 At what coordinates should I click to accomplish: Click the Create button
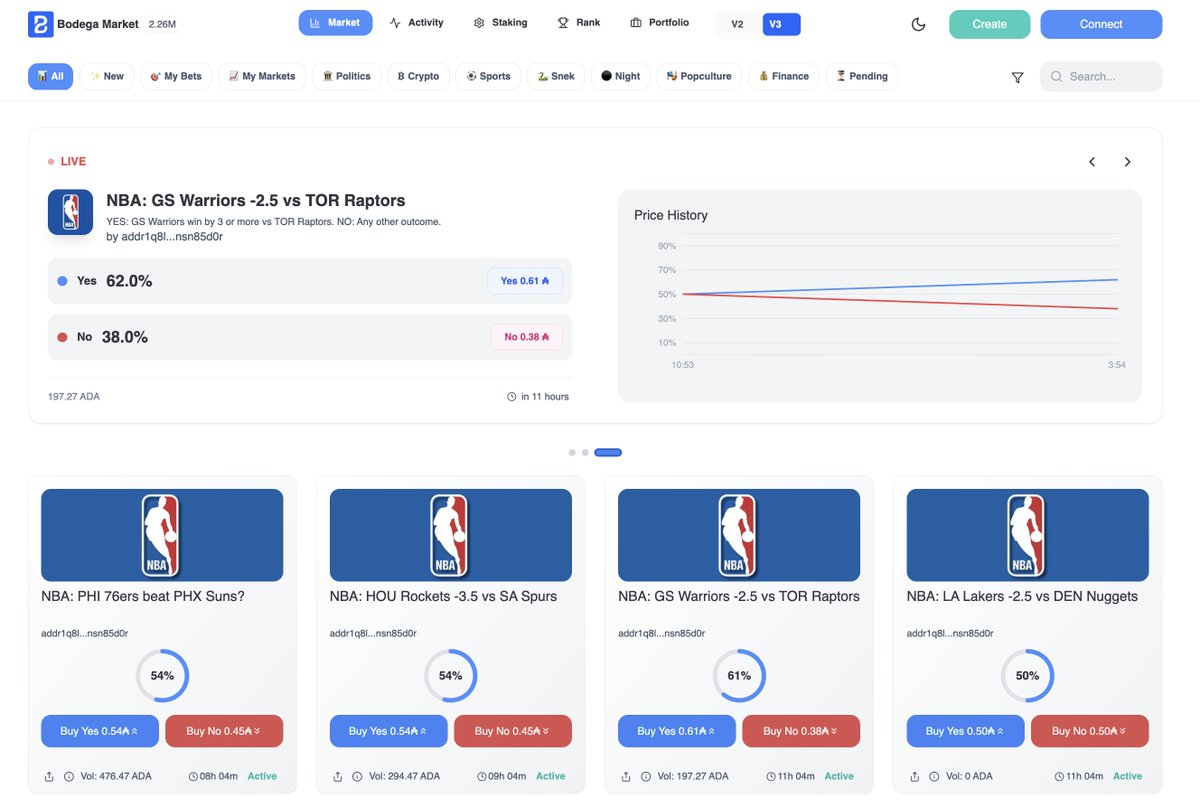pyautogui.click(x=989, y=24)
